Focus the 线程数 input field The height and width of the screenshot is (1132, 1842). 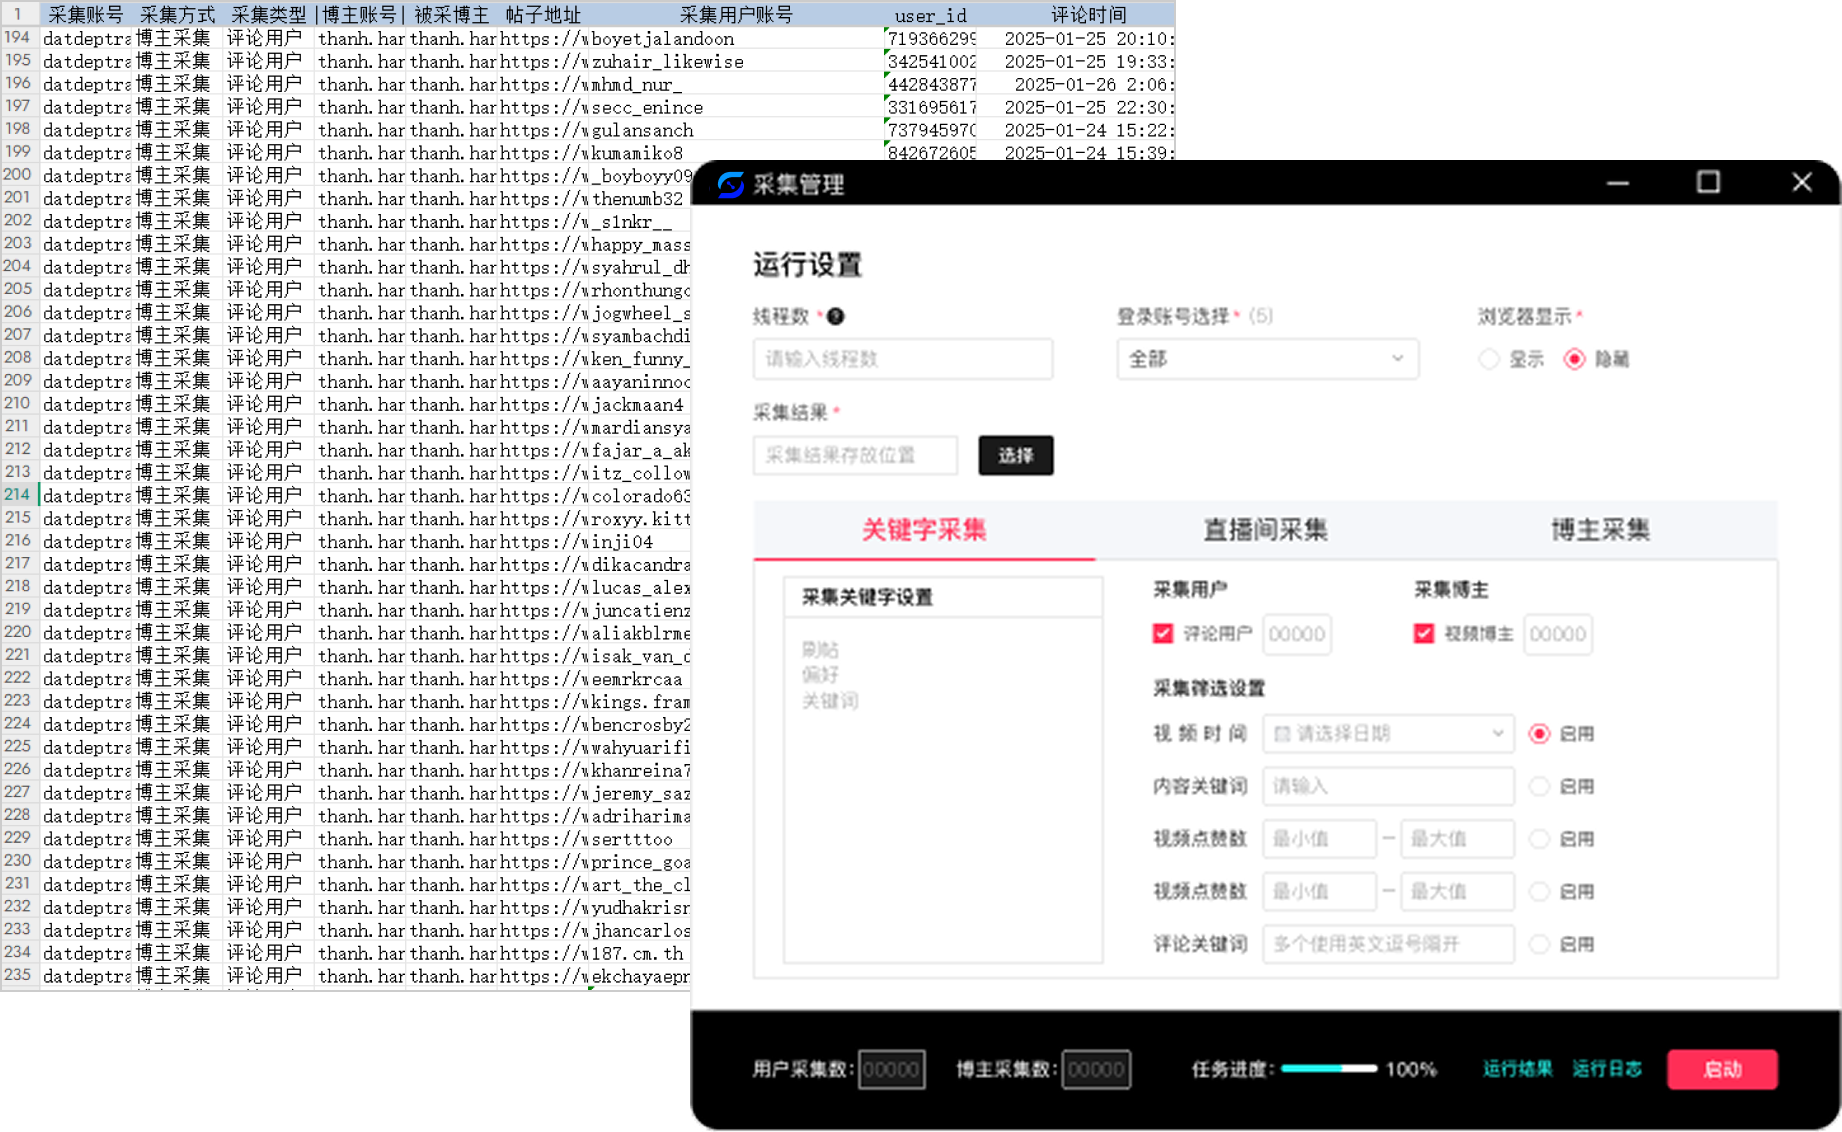902,359
